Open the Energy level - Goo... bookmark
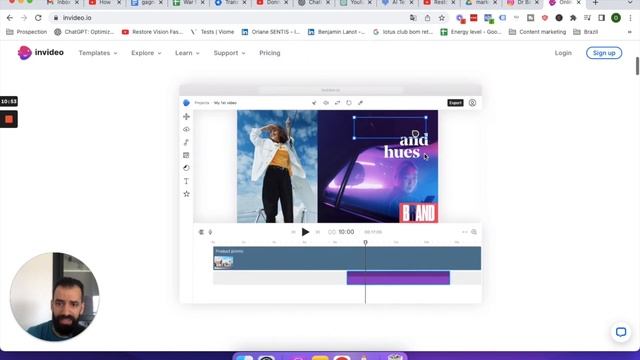This screenshot has height=360, width=640. tap(471, 32)
